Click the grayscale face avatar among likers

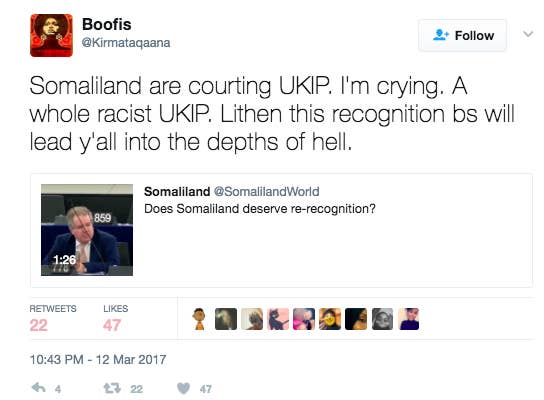[382, 319]
